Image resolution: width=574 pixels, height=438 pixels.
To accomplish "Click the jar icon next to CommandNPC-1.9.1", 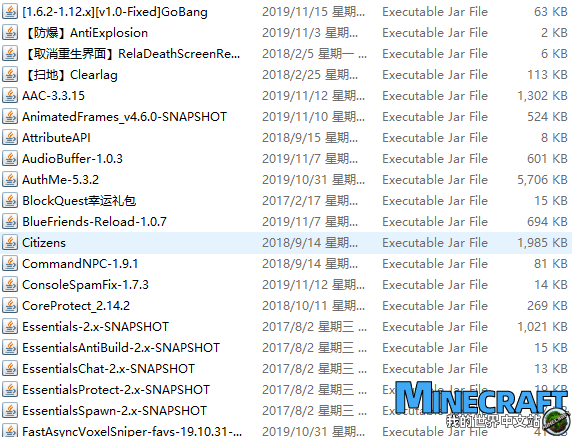I will 10,264.
